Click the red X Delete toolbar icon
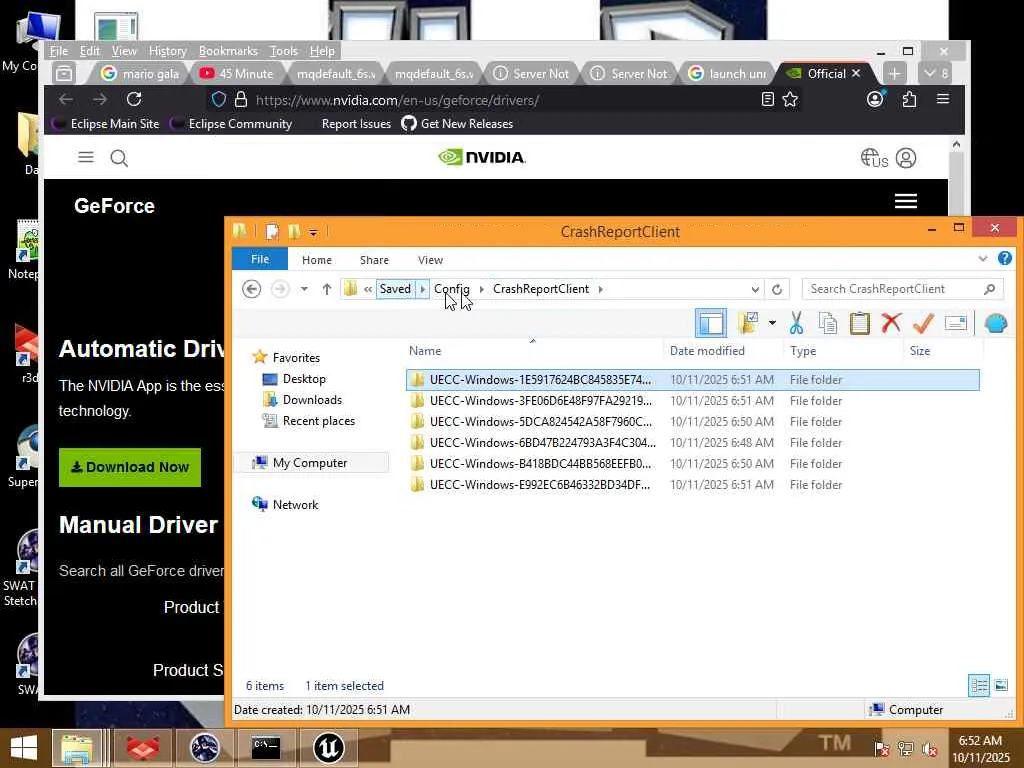 click(x=891, y=323)
